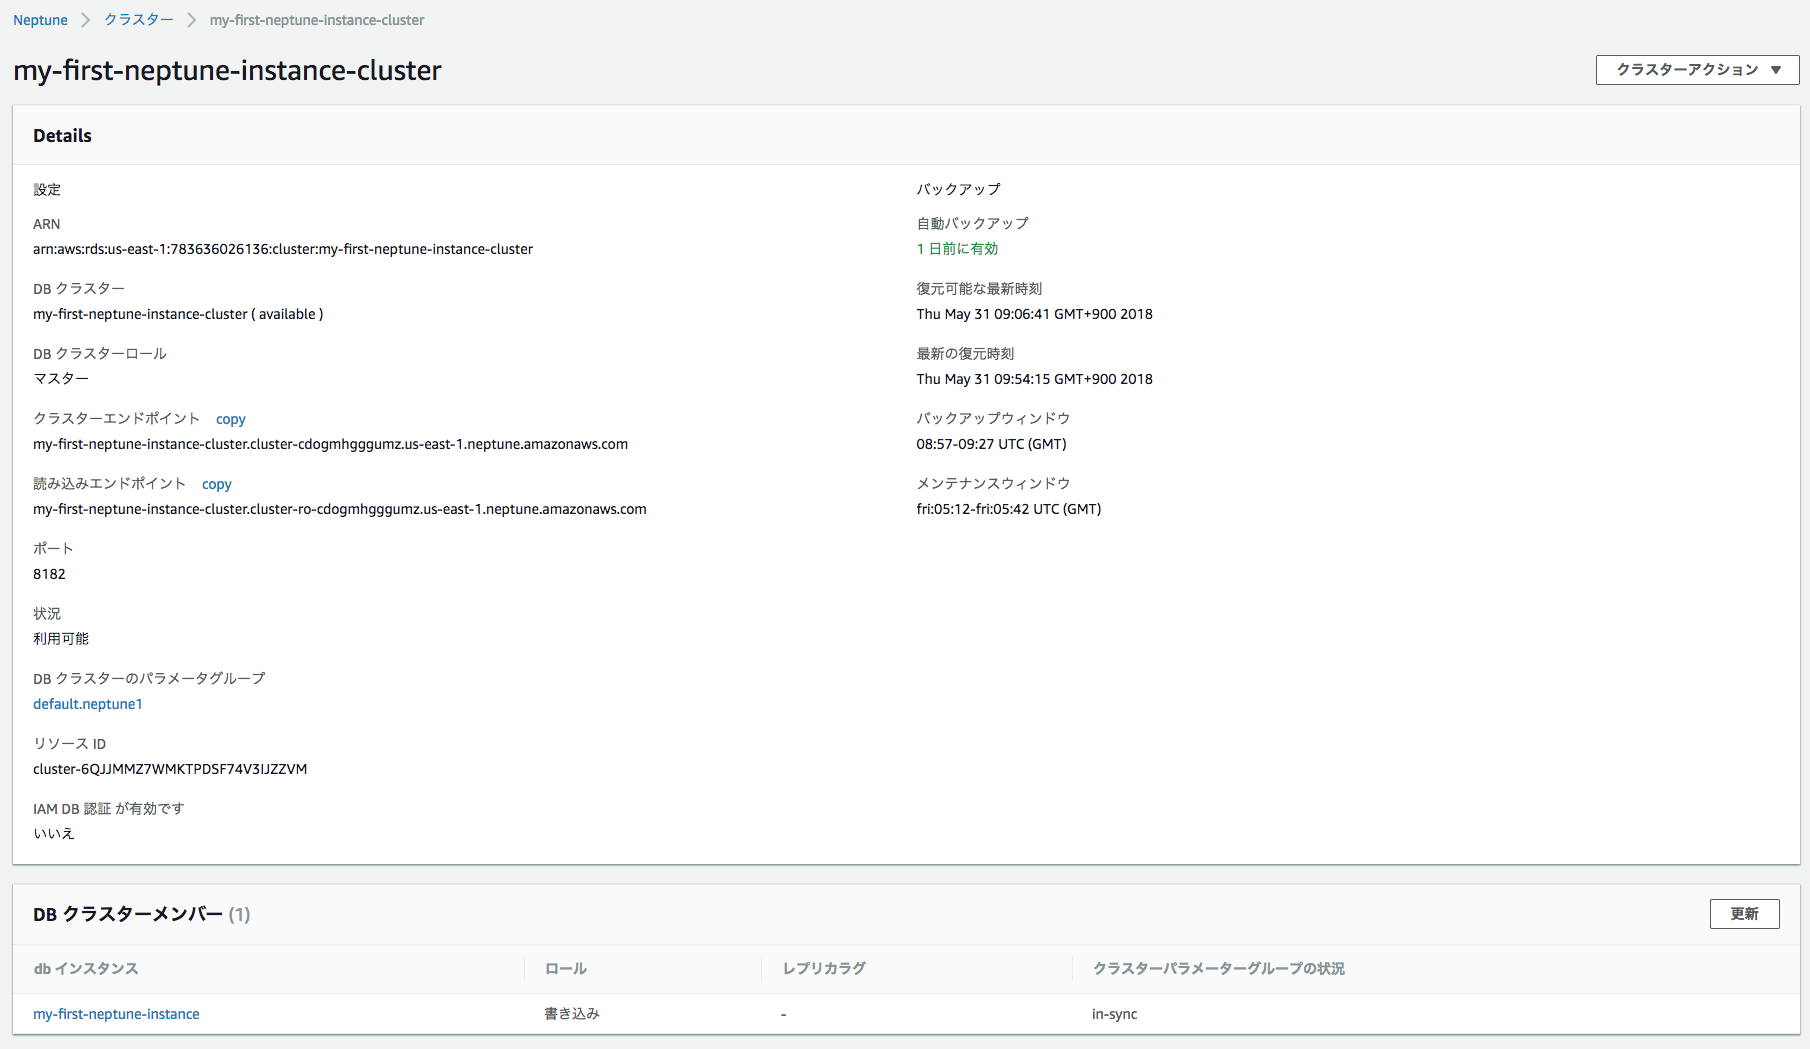Select the cluster endpoint address text
This screenshot has width=1810, height=1049.
[330, 444]
